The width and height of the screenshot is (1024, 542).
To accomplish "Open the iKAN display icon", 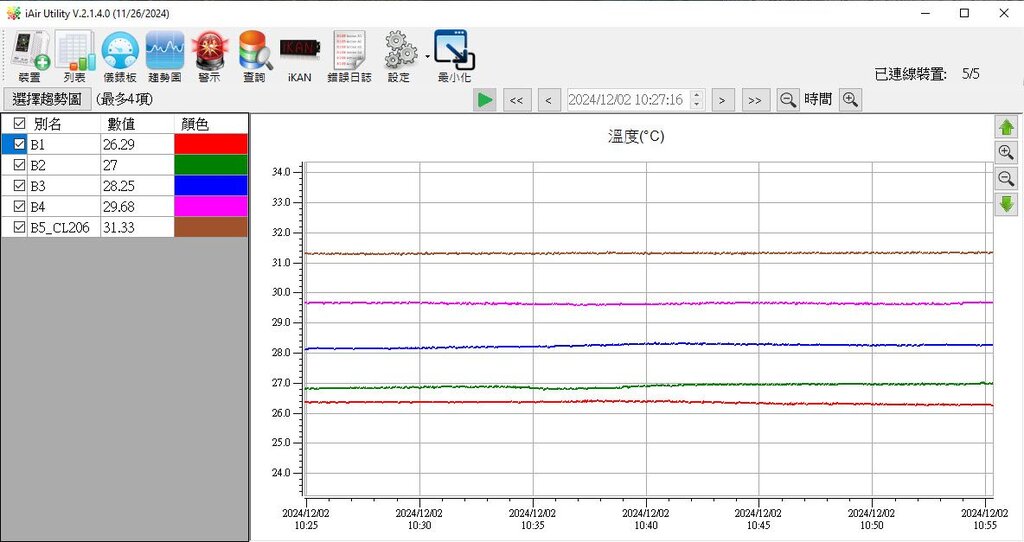I will pyautogui.click(x=300, y=56).
